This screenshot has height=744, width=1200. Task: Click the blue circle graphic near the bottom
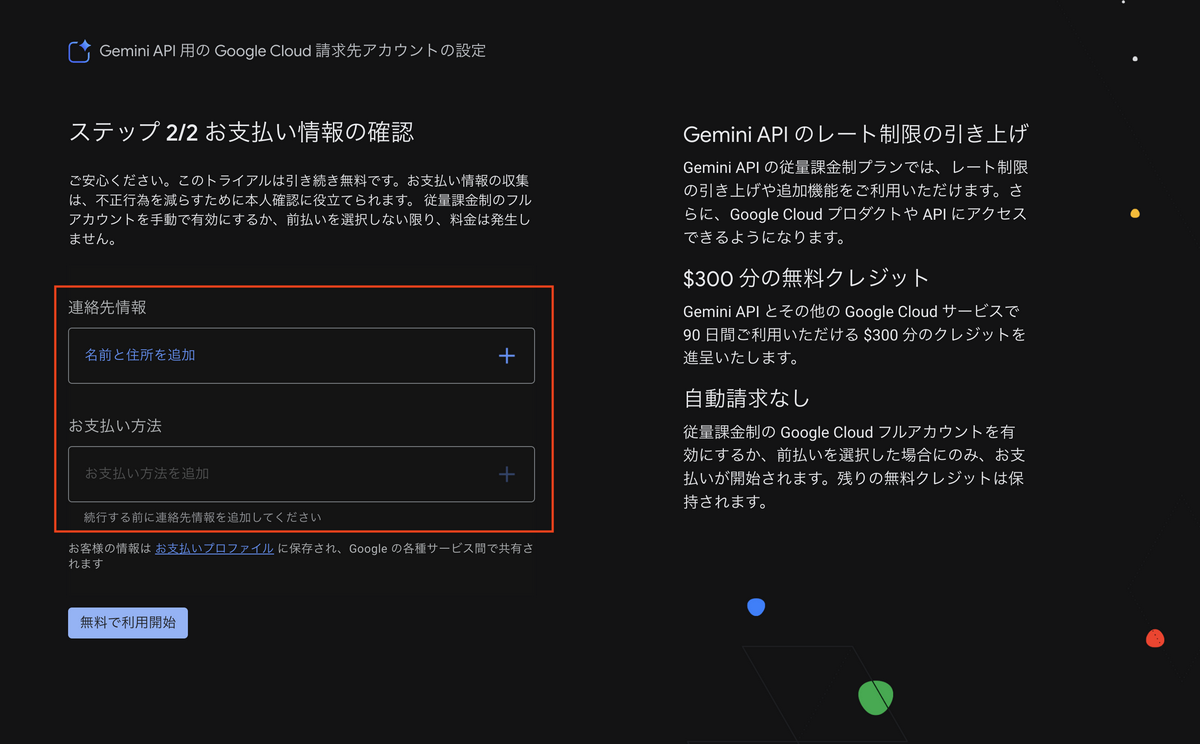point(756,606)
